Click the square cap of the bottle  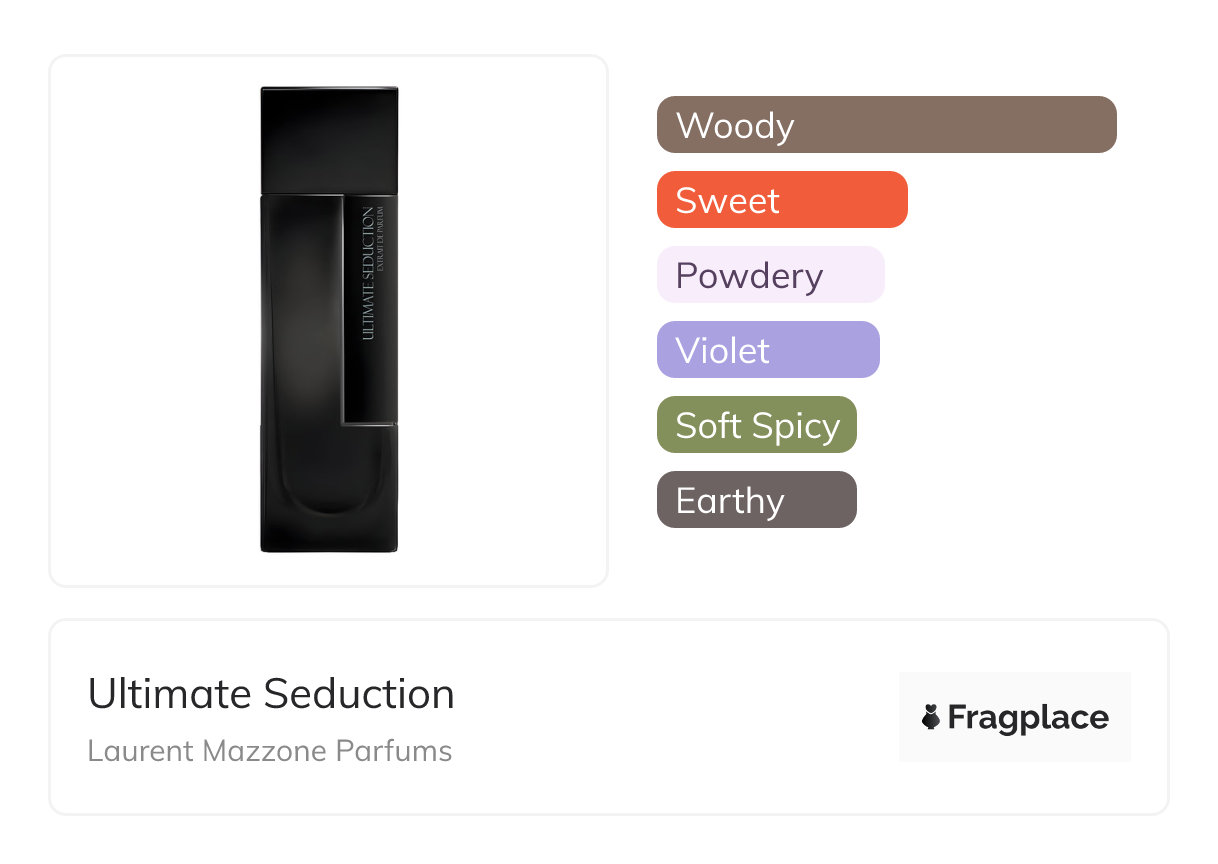click(329, 138)
